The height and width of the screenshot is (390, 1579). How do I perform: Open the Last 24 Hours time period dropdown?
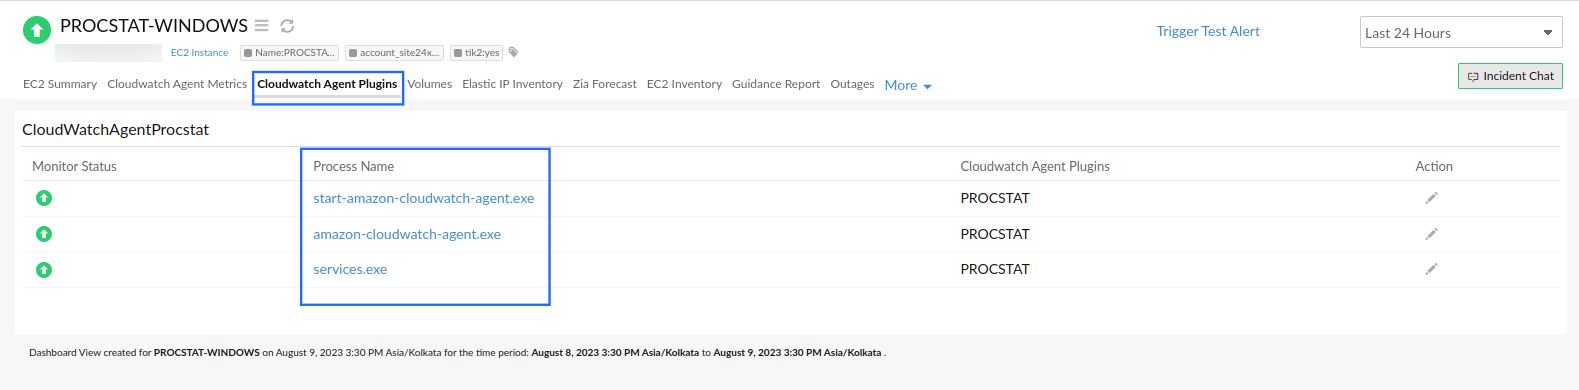pos(1461,32)
